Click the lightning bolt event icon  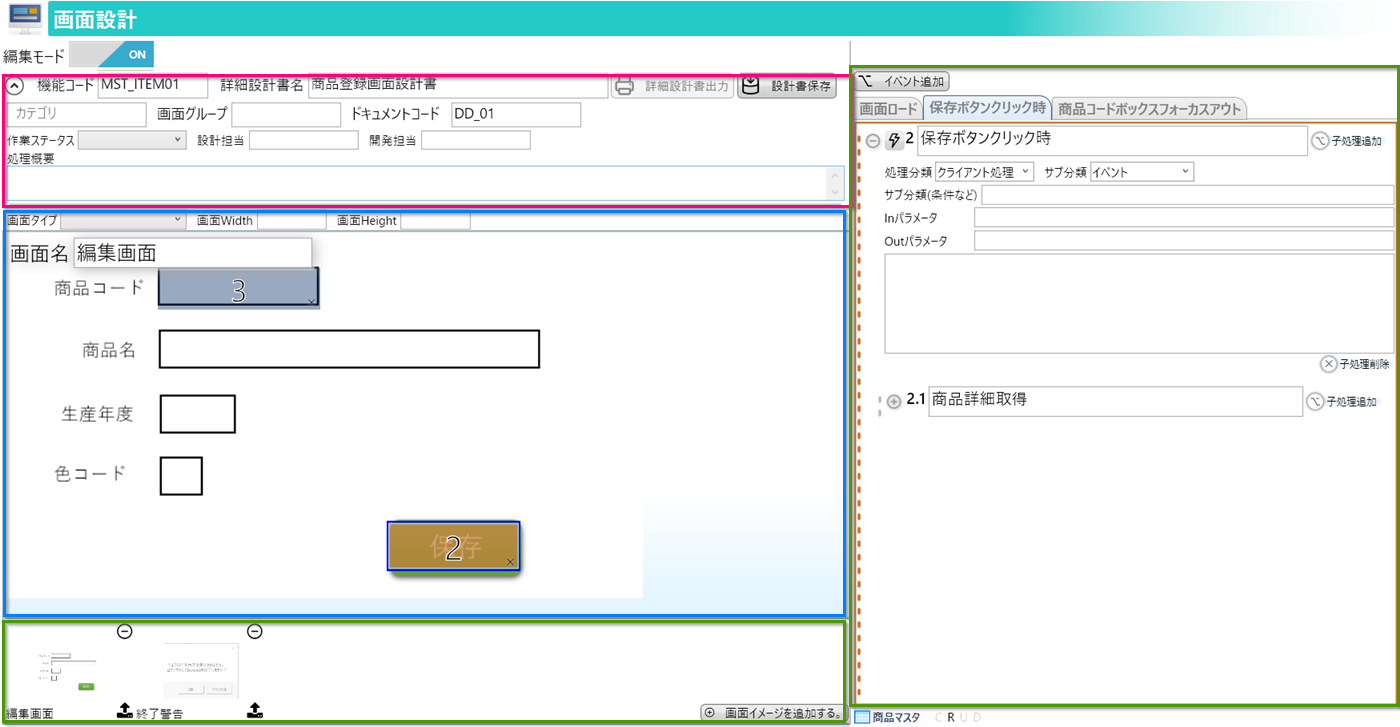[894, 141]
